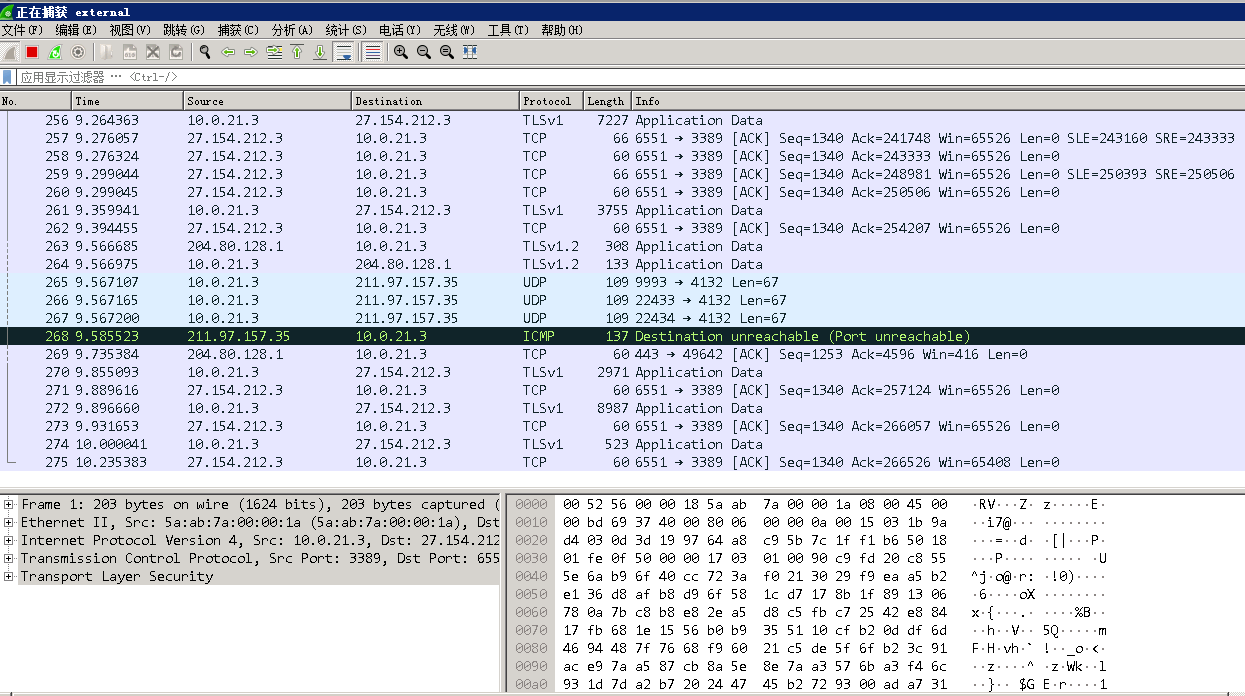Click the find packet magnifier icon
The height and width of the screenshot is (696, 1245).
pos(205,52)
